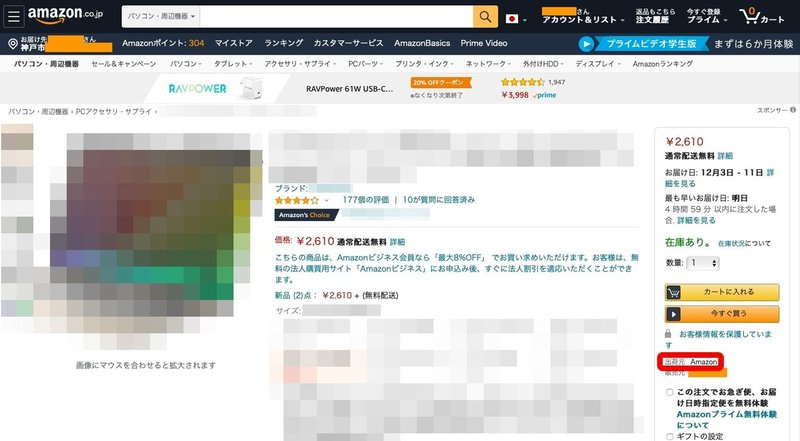Click the 在庫状況について link

[x=744, y=243]
